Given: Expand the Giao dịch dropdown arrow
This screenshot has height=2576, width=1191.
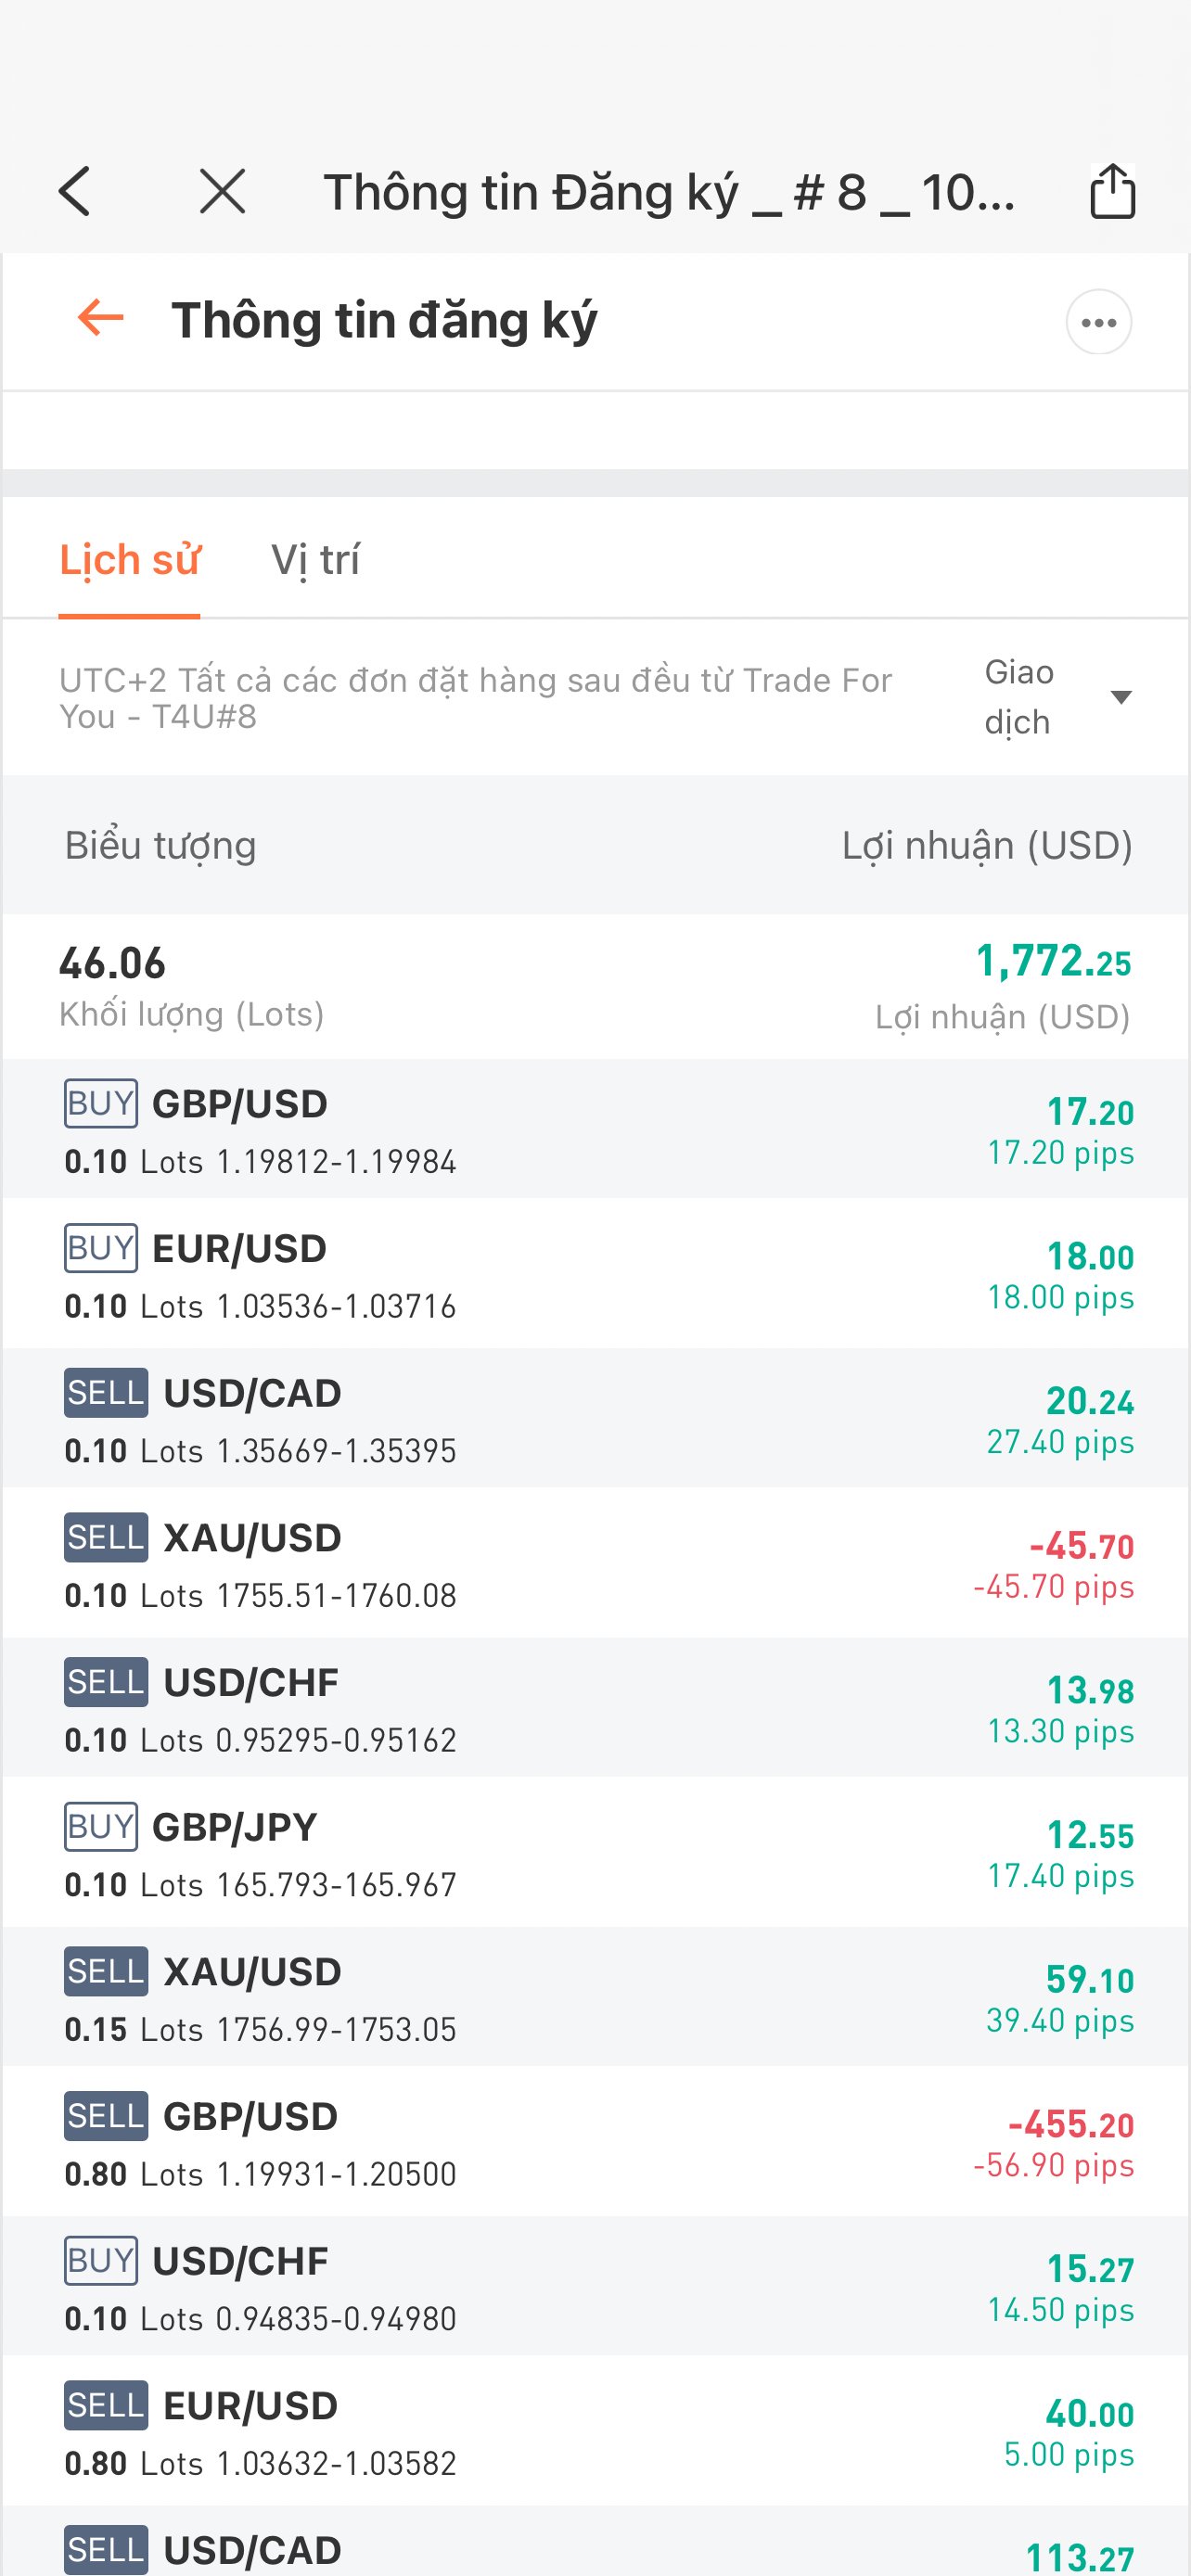Looking at the screenshot, I should 1121,697.
